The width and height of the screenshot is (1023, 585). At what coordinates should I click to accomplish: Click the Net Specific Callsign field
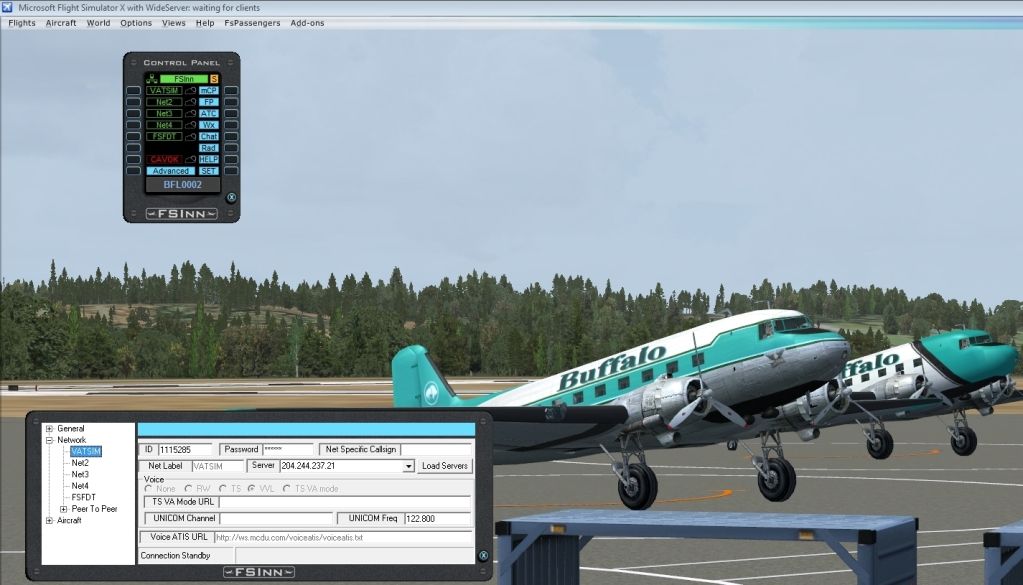[x=436, y=449]
